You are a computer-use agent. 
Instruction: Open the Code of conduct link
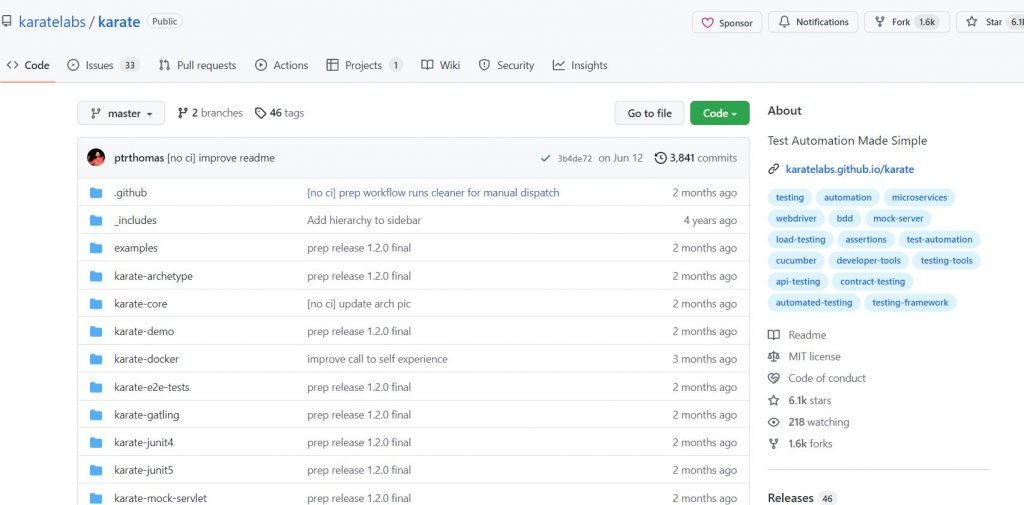pyautogui.click(x=817, y=378)
